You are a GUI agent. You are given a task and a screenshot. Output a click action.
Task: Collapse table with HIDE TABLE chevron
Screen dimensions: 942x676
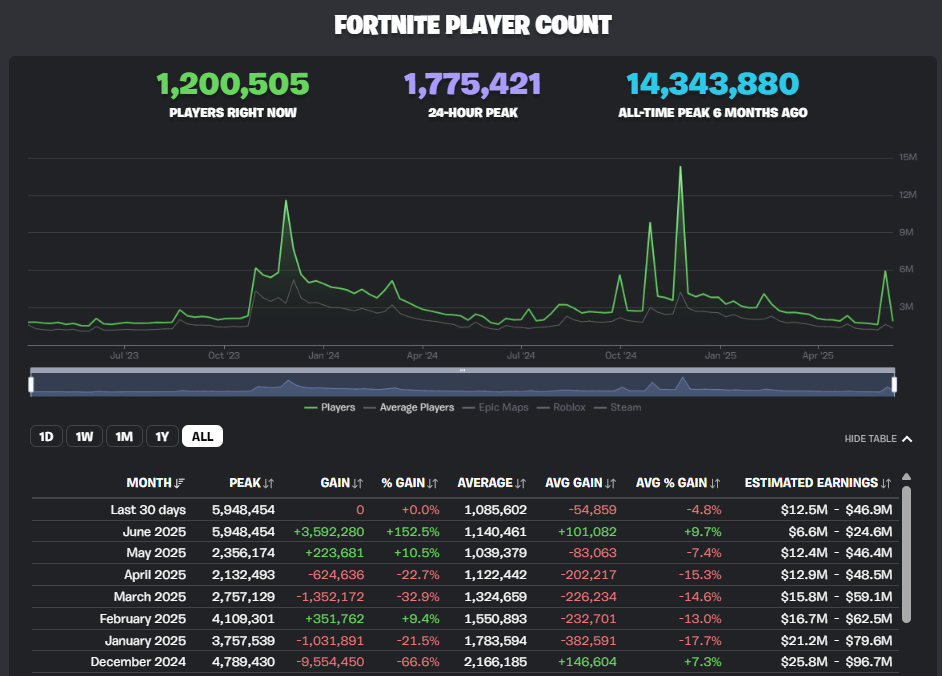907,439
